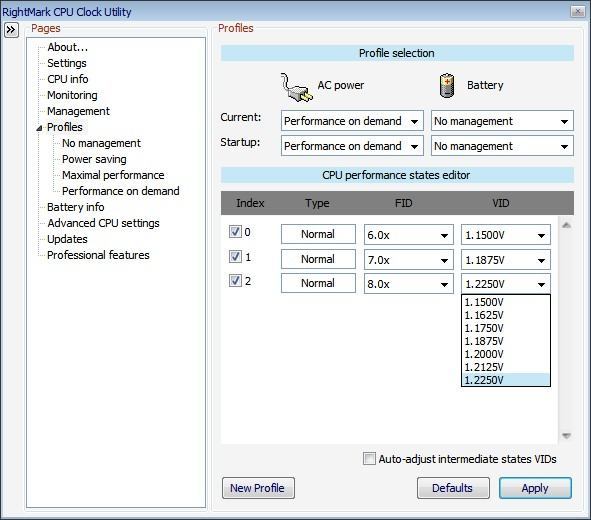Choose highlighted 1.2250V in the VID list
The image size is (591, 520).
pyautogui.click(x=505, y=380)
